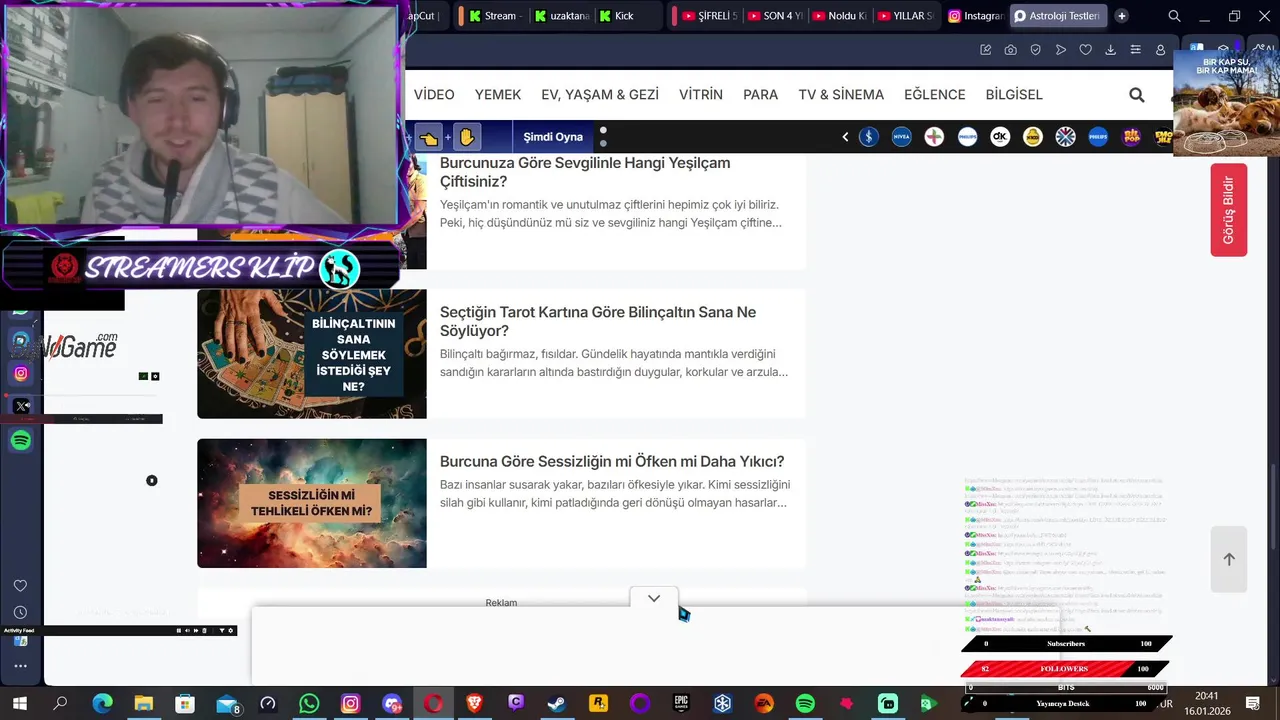
Task: Open WhatsApp from the taskbar
Action: coord(309,704)
